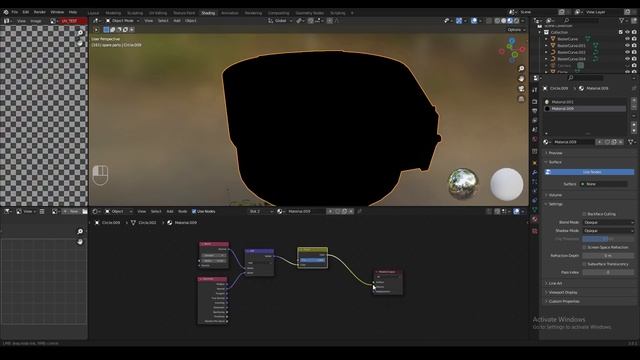640x360 pixels.
Task: Toggle viewport overlays button
Action: pyautogui.click(x=474, y=20)
